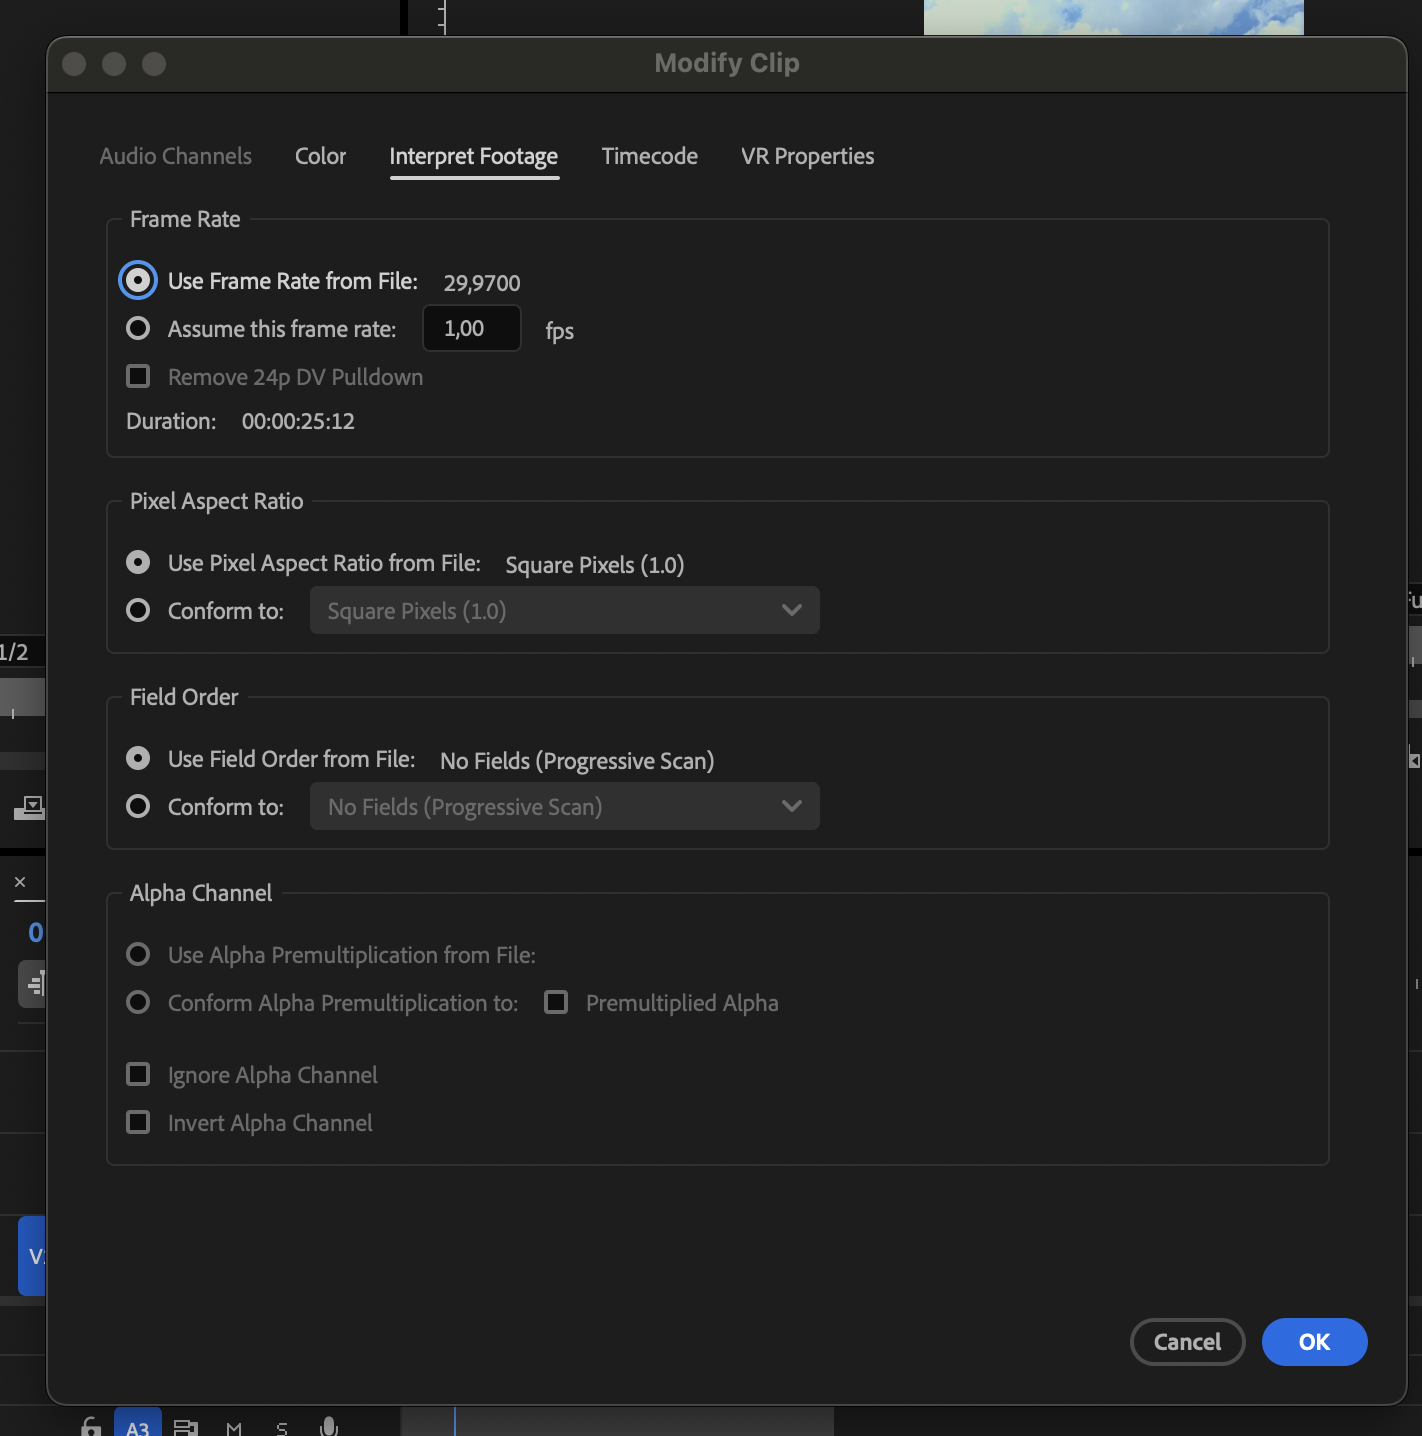The width and height of the screenshot is (1422, 1436).
Task: Toggle the track lock icon in the timeline
Action: 90,1428
